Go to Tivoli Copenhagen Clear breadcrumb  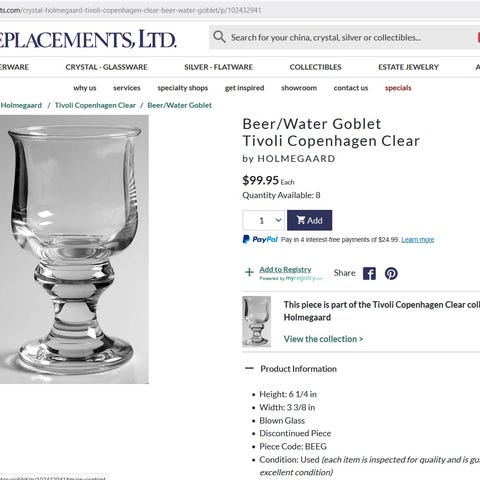click(95, 105)
